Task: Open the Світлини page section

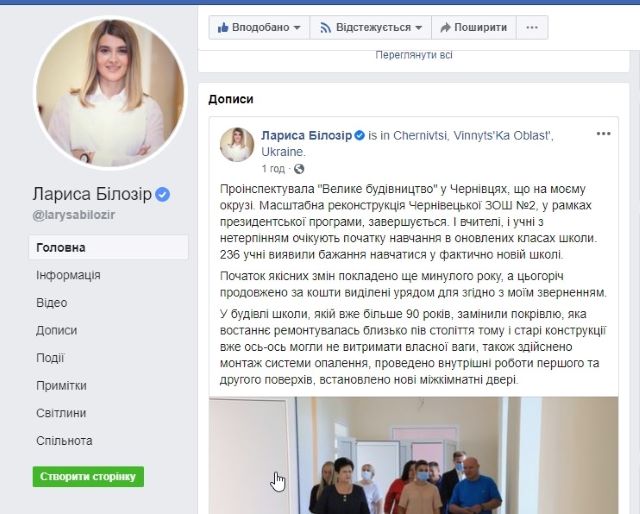Action: [x=61, y=413]
